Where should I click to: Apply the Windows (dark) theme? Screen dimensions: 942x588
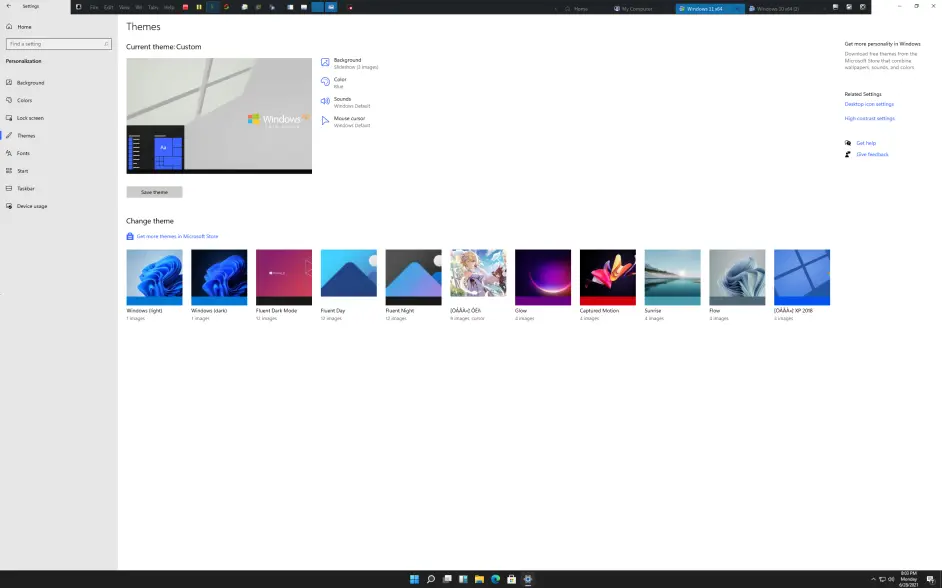[219, 277]
